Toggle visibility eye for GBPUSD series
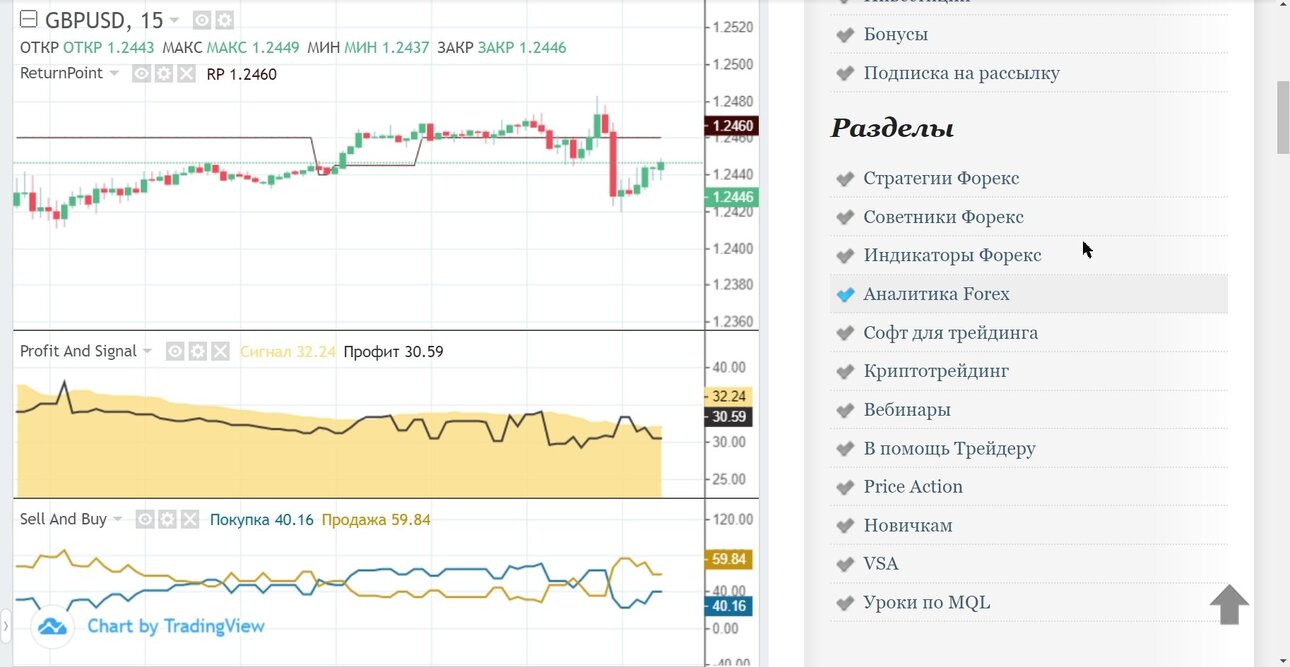Image resolution: width=1290 pixels, height=667 pixels. 202,20
